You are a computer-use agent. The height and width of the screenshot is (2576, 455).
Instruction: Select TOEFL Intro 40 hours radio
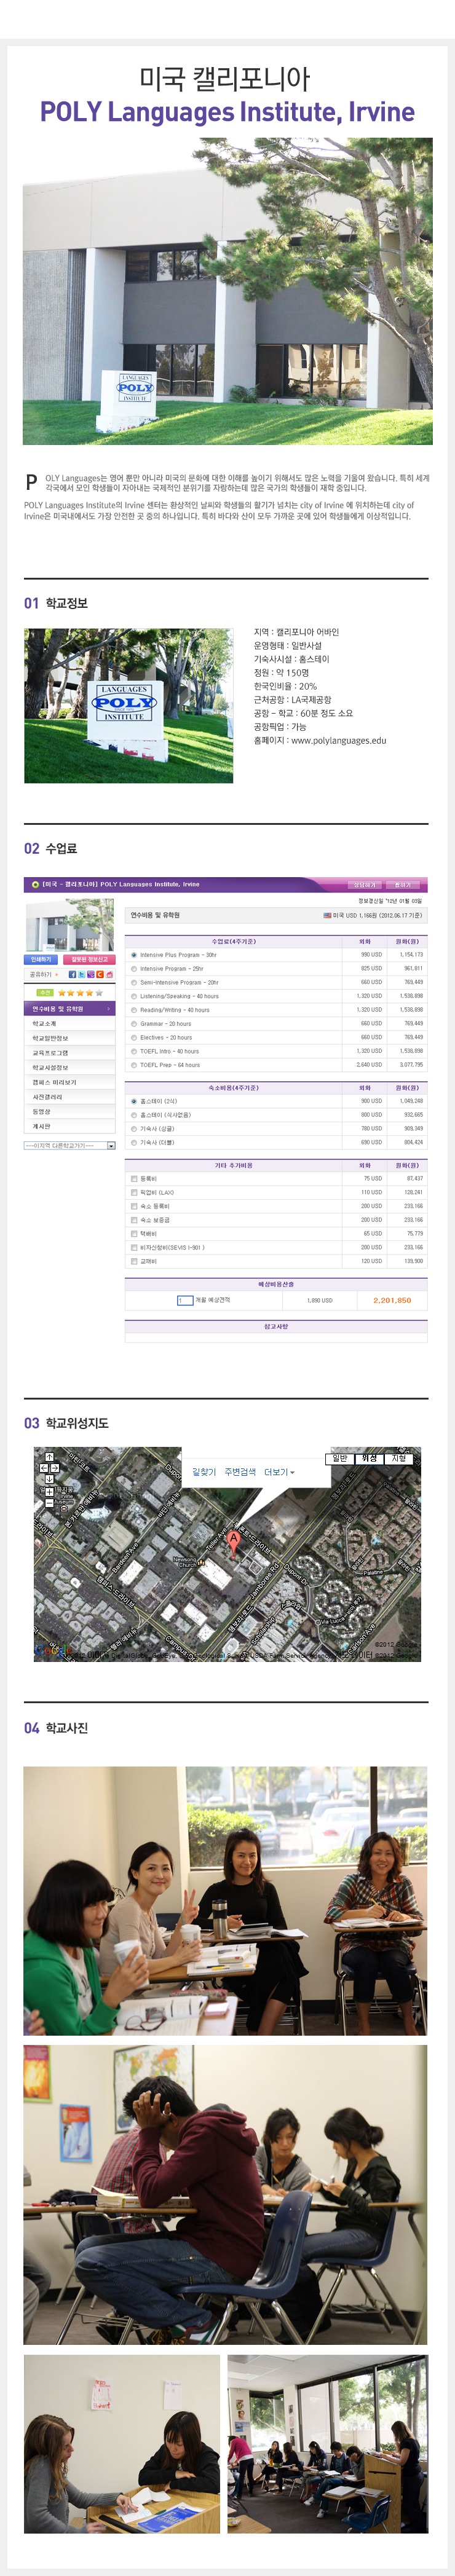tap(134, 1051)
